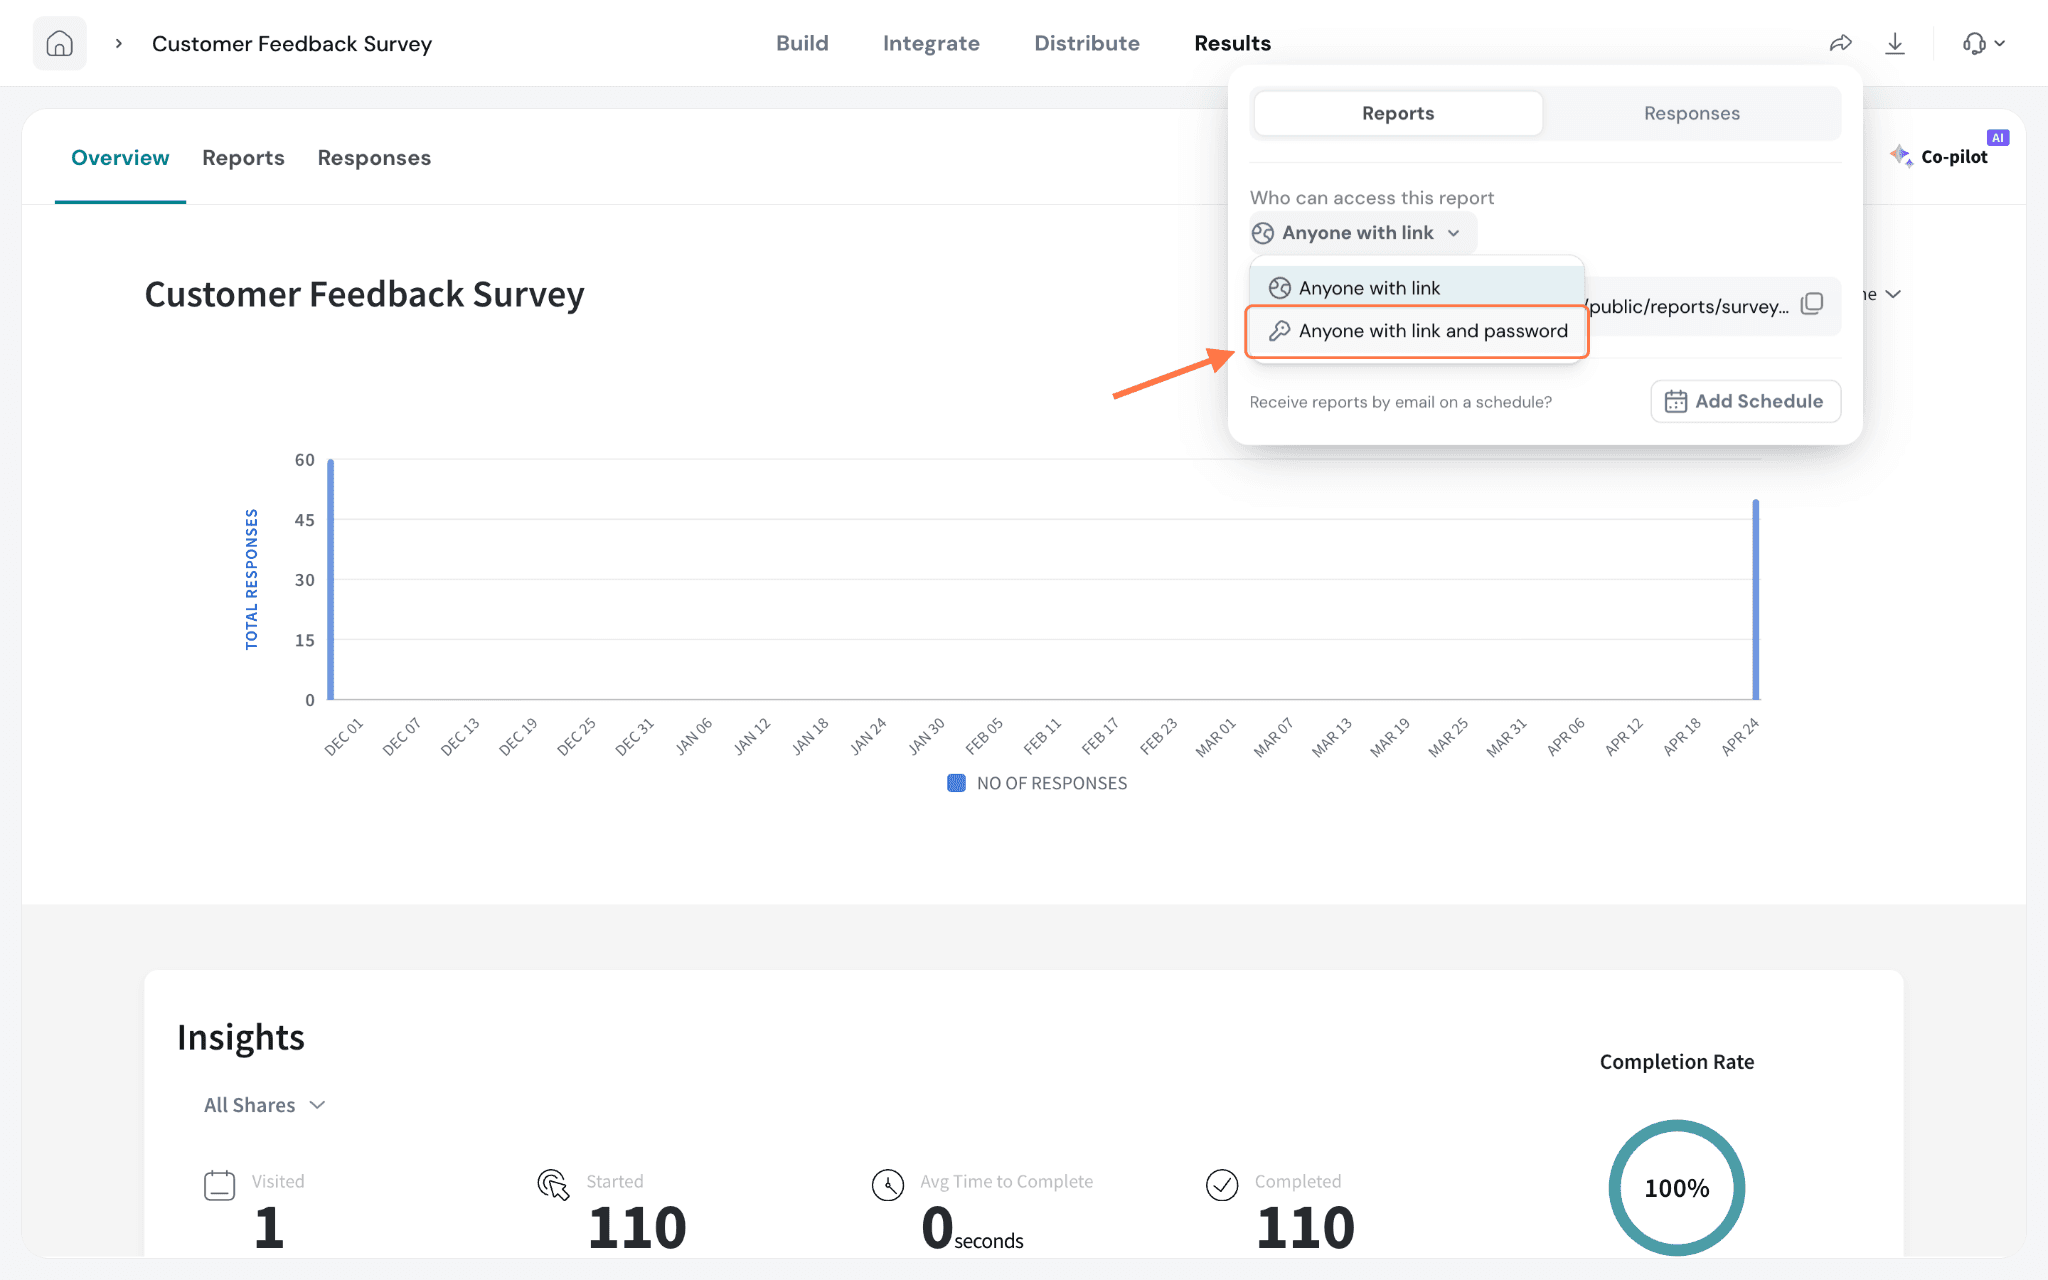Click the MAR 01 axis date label
Image resolution: width=2048 pixels, height=1280 pixels.
click(x=1216, y=737)
